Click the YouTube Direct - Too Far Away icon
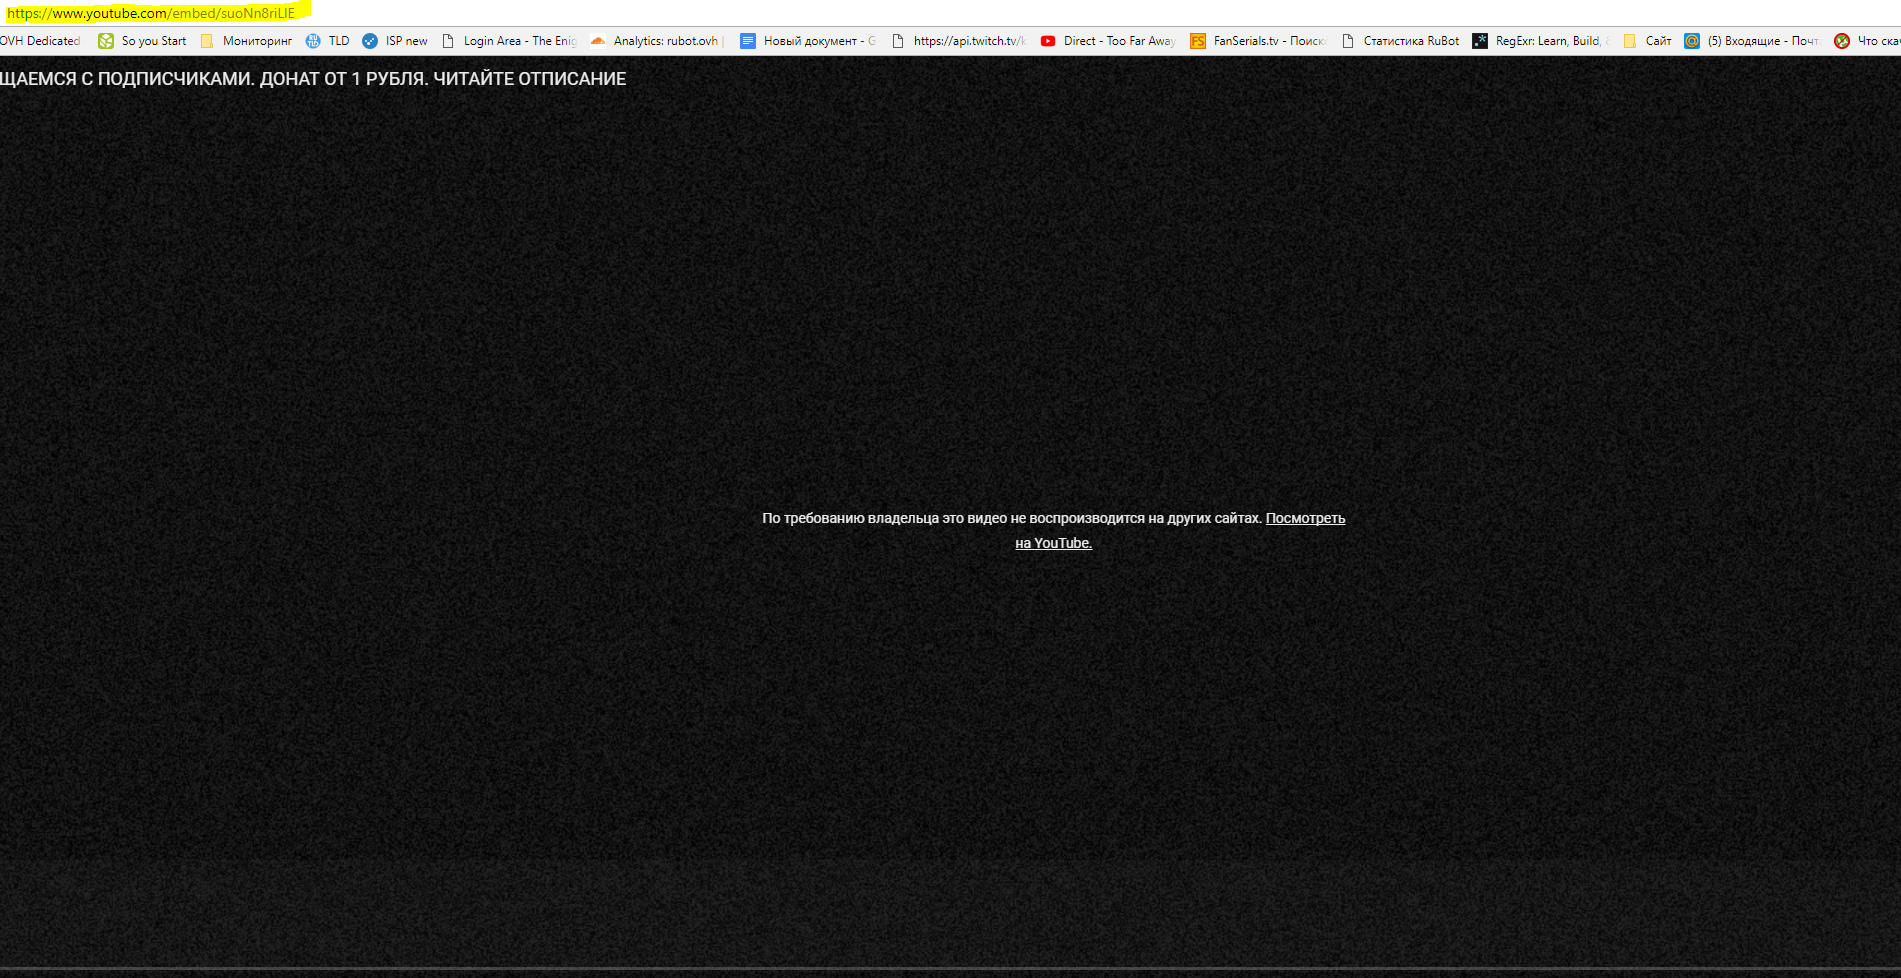Viewport: 1901px width, 978px height. click(1048, 41)
